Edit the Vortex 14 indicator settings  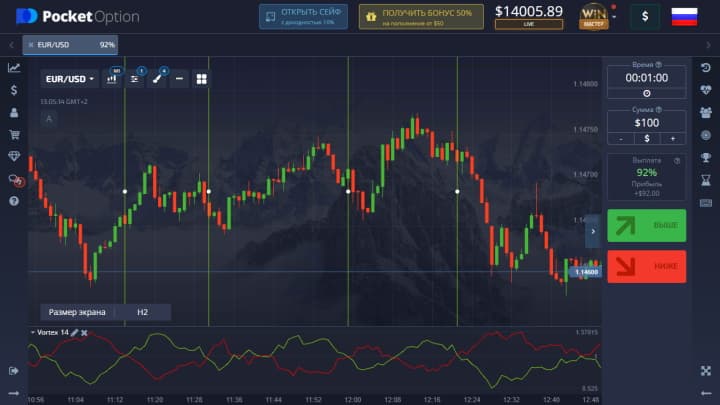[x=73, y=332]
